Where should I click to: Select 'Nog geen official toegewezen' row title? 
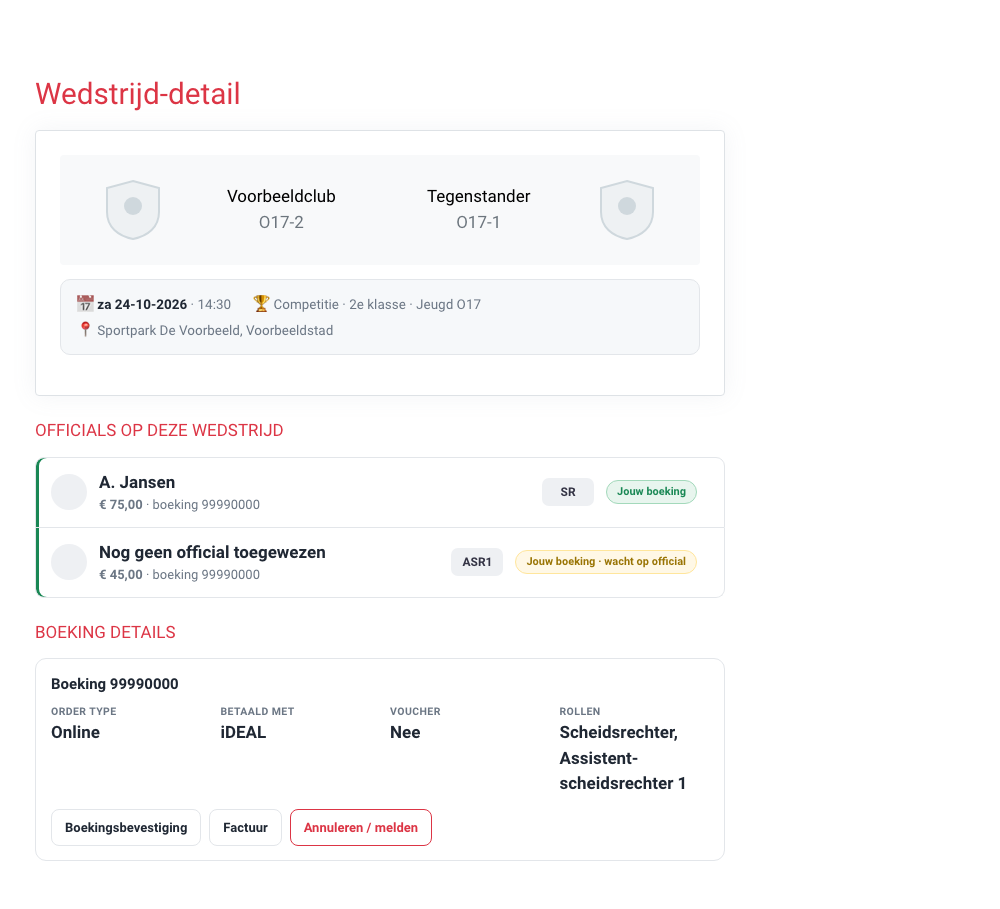[x=212, y=552]
